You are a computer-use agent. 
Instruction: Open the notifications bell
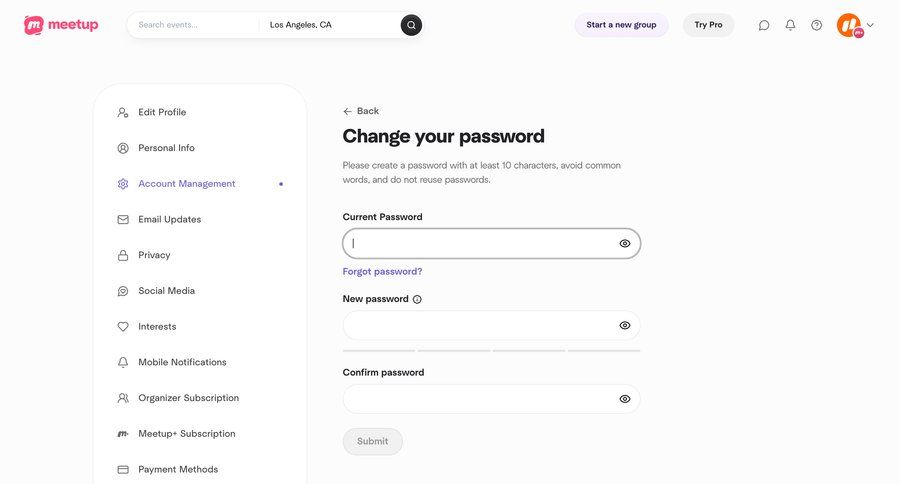point(790,25)
